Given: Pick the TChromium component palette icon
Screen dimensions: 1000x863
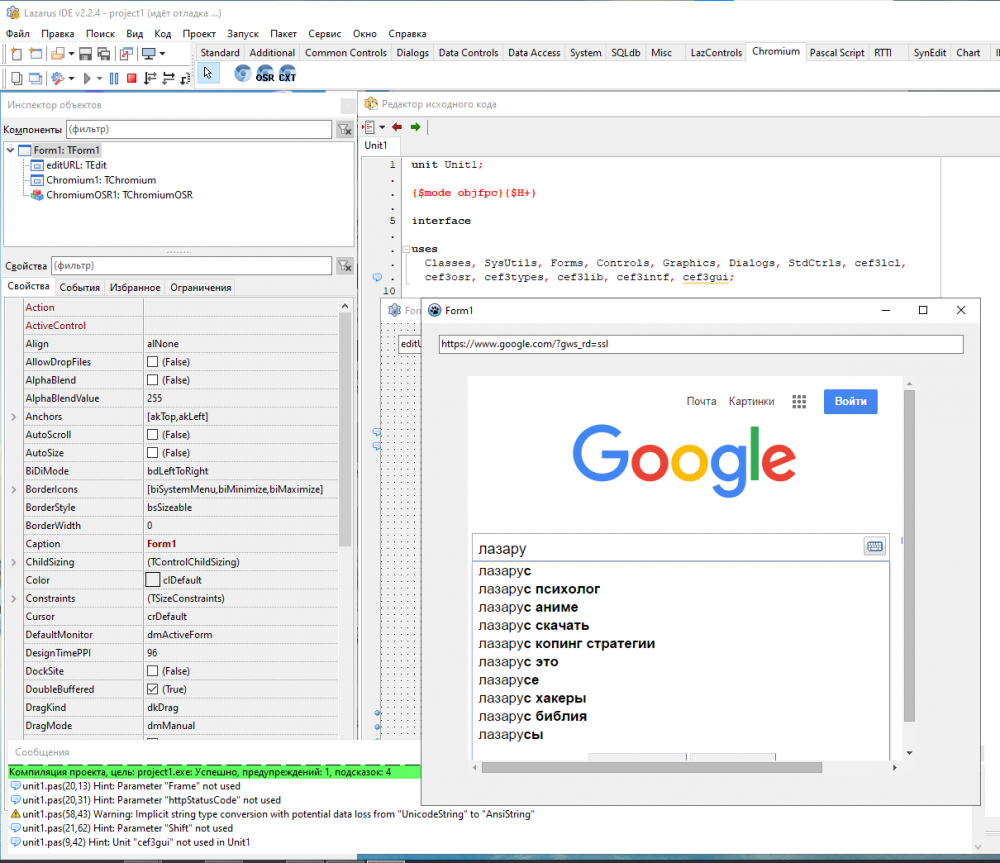Looking at the screenshot, I should coord(242,74).
